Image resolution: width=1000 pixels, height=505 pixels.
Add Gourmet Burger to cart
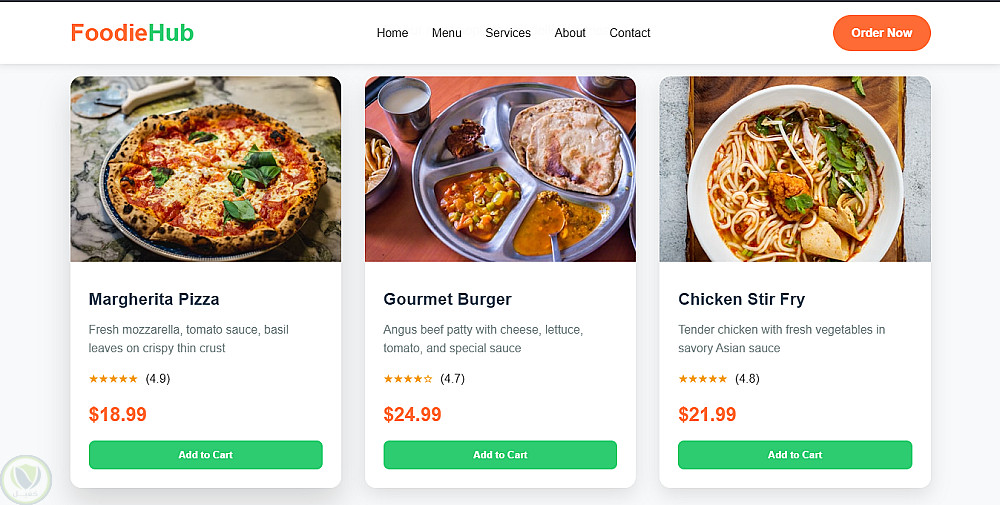[x=500, y=455]
